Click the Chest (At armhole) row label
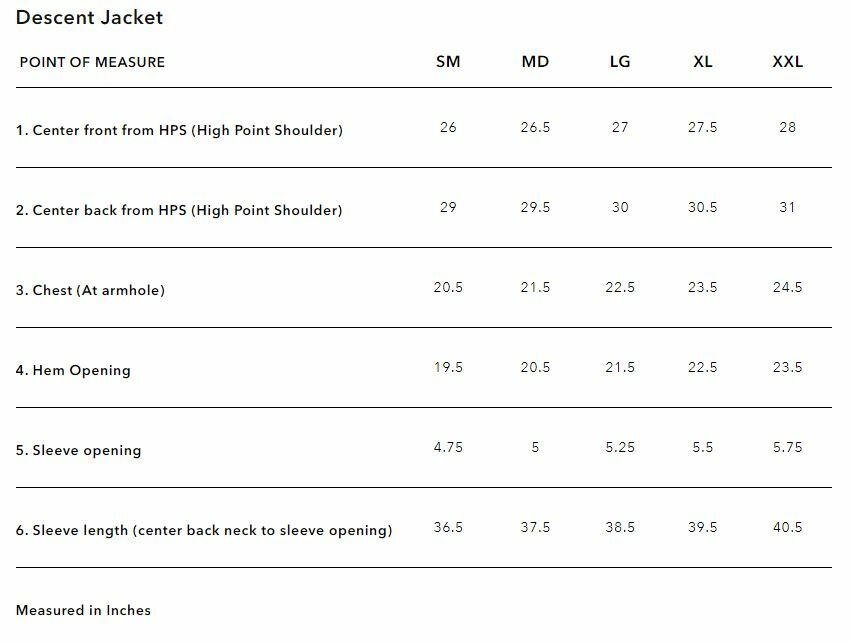851x642 pixels. tap(90, 290)
